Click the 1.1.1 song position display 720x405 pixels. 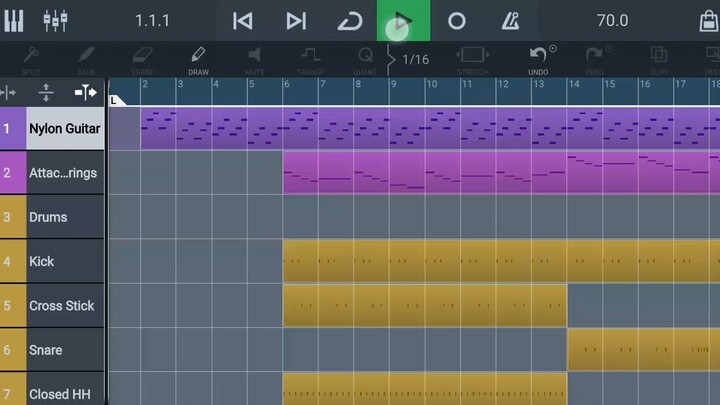pyautogui.click(x=152, y=20)
